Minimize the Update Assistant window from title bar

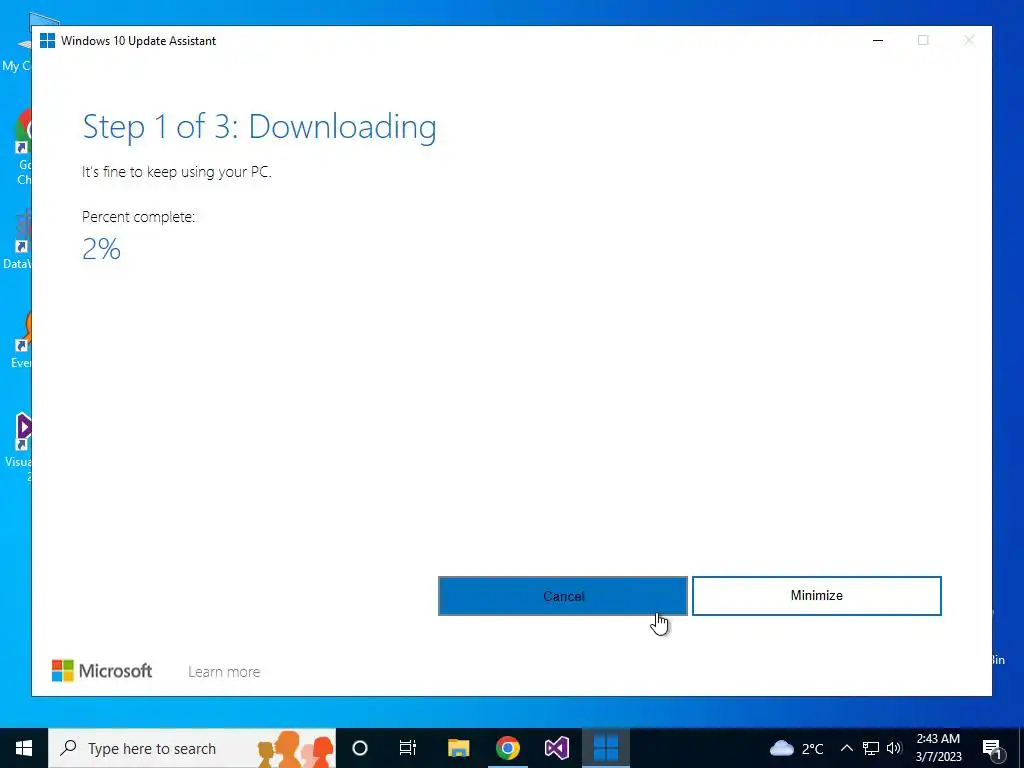(878, 40)
